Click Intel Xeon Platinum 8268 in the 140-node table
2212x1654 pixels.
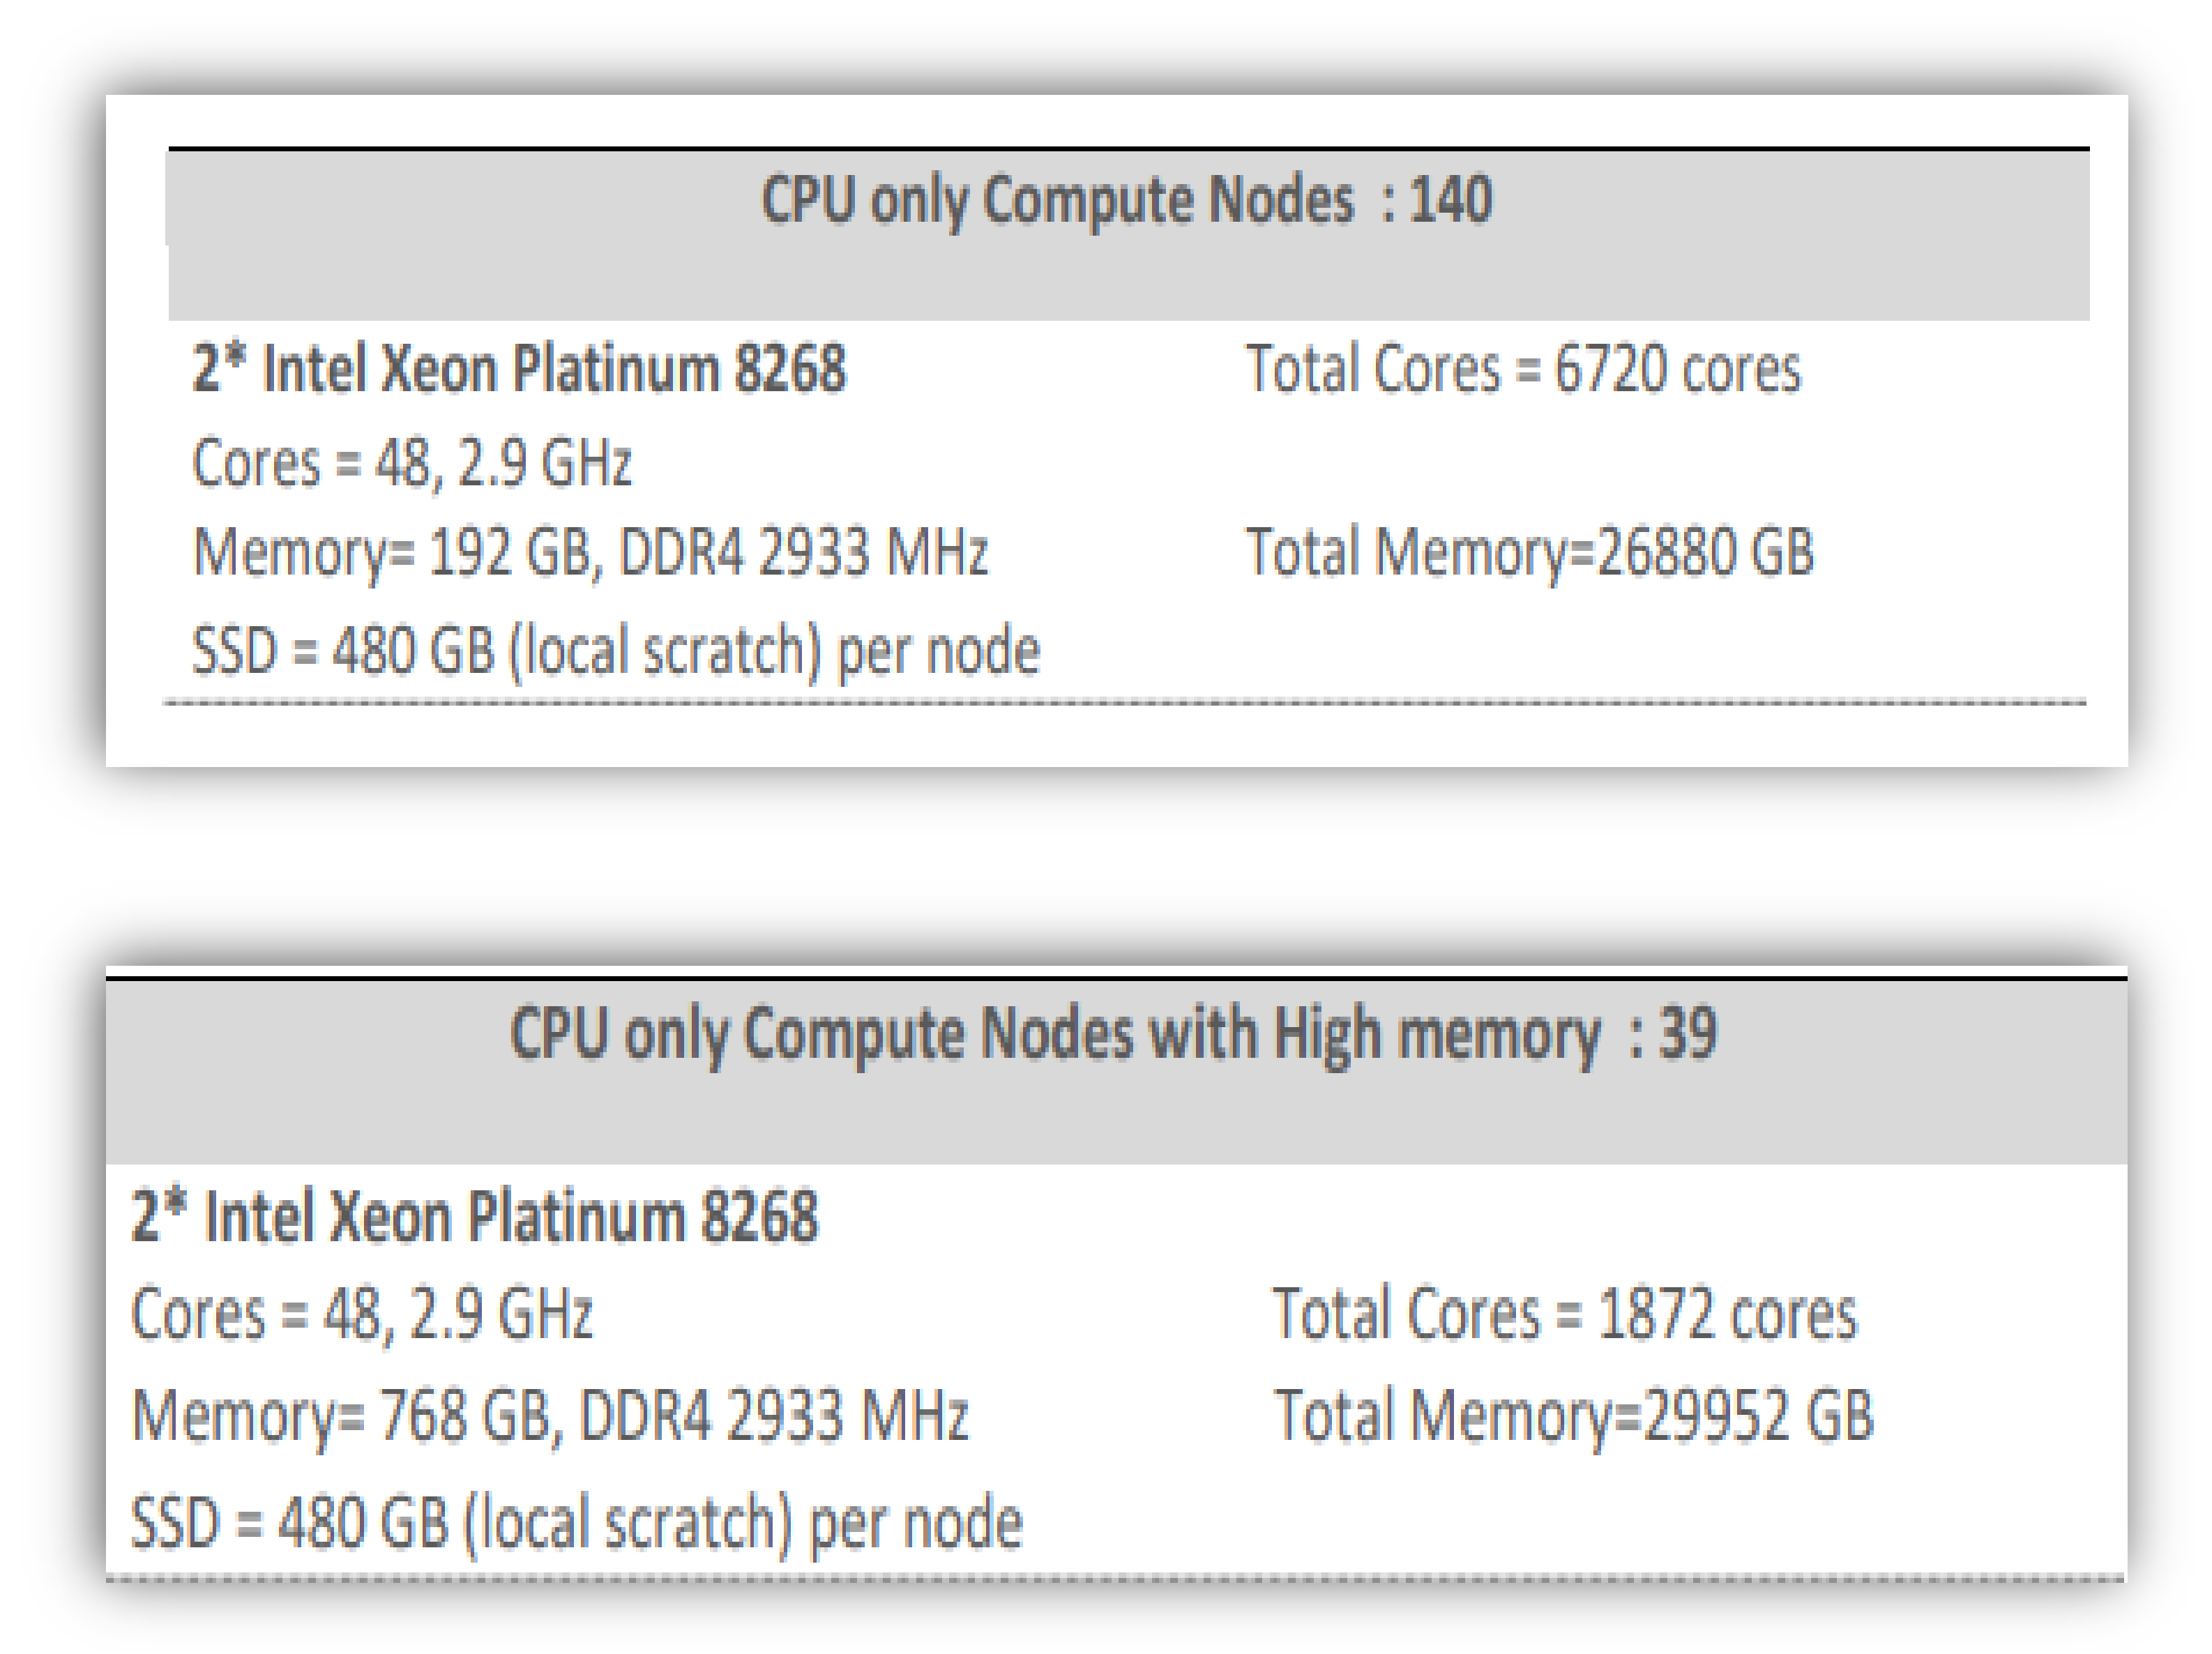point(519,369)
